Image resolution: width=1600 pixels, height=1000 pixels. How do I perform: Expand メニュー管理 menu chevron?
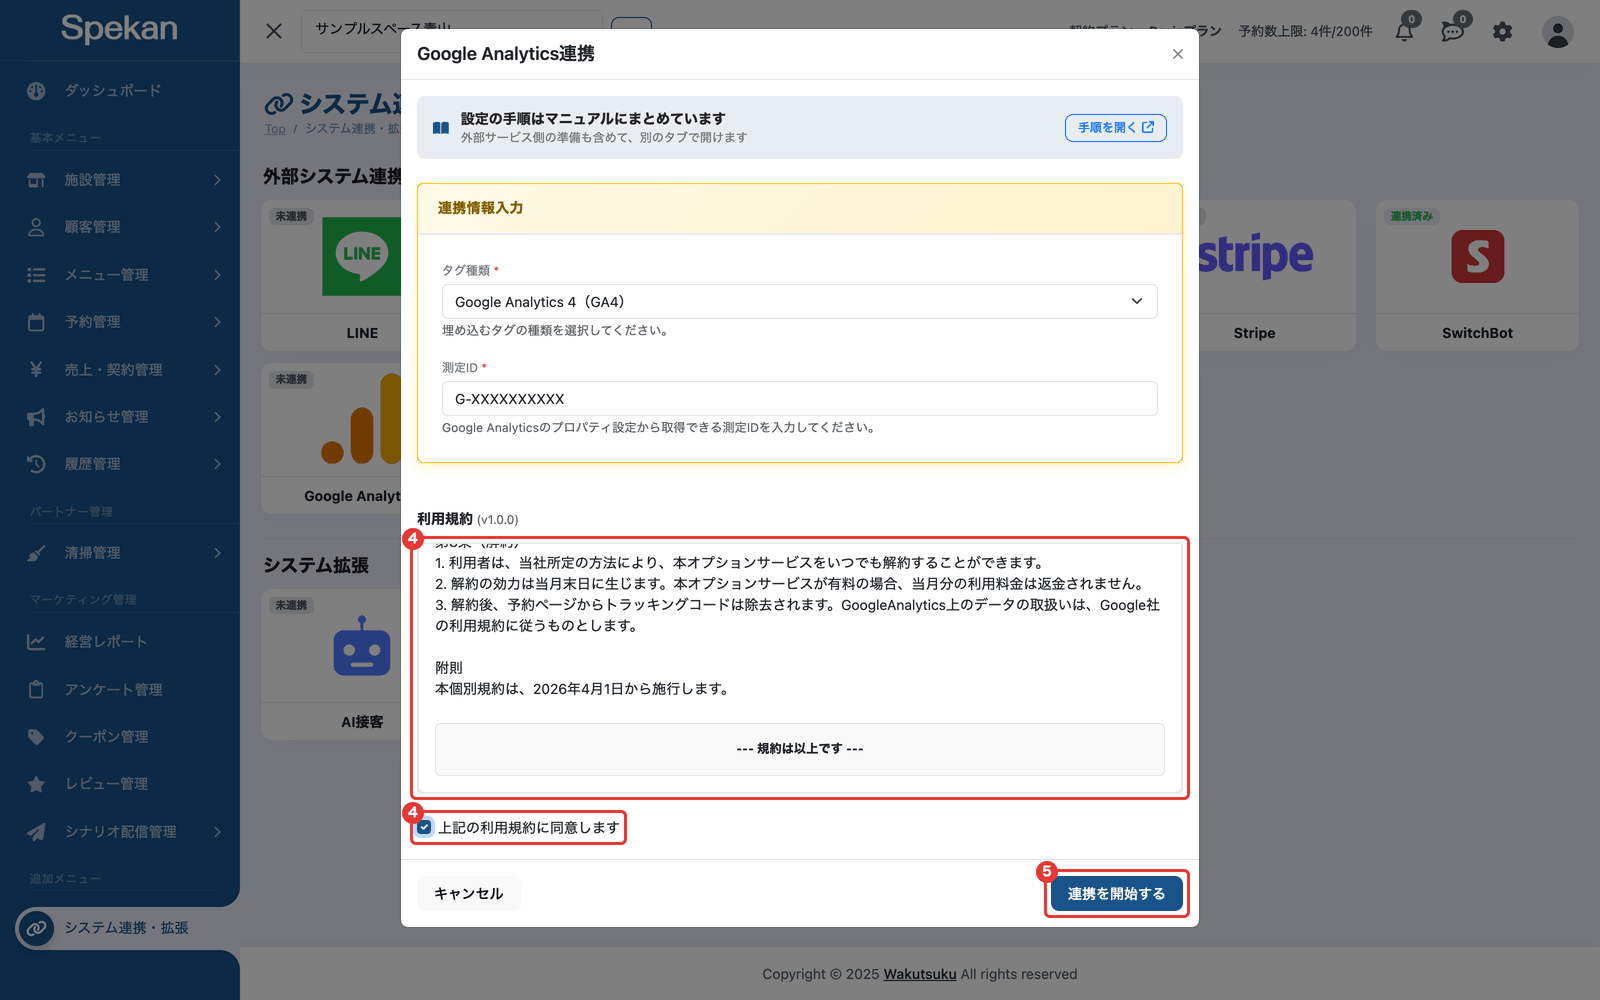point(217,275)
